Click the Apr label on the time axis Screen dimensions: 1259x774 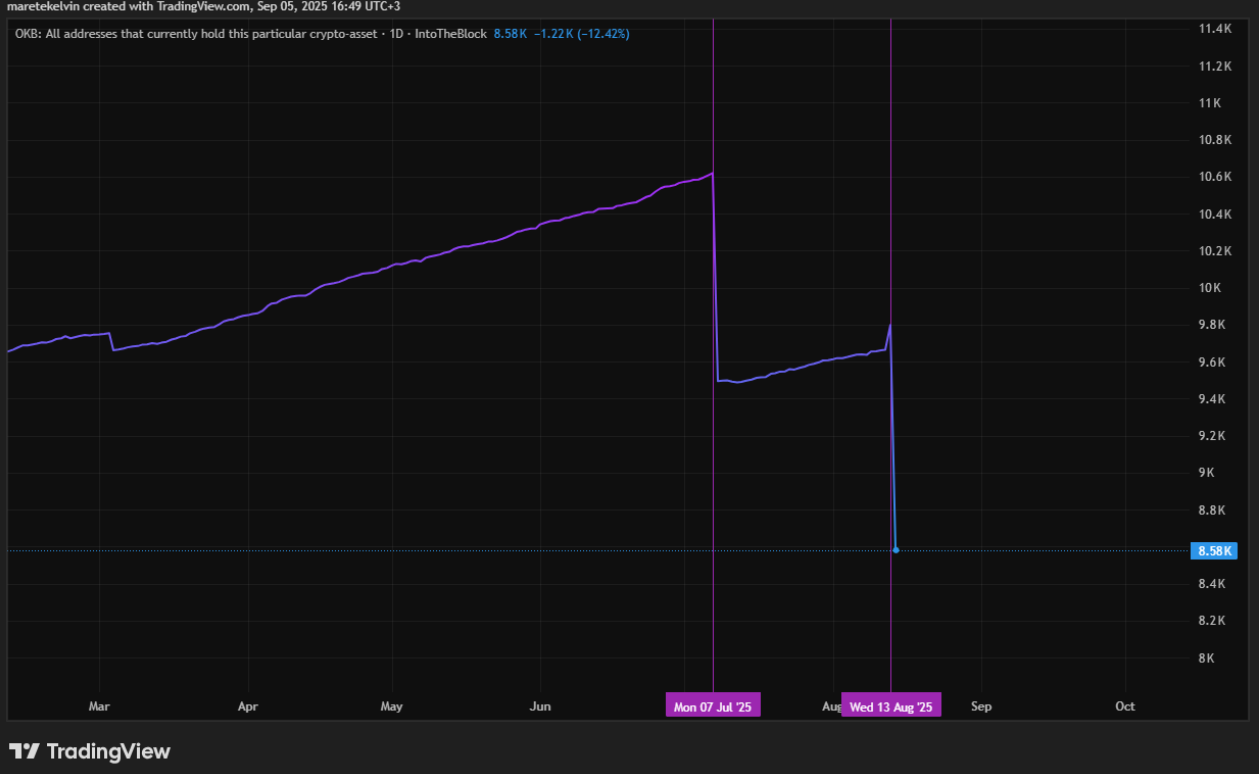point(248,707)
